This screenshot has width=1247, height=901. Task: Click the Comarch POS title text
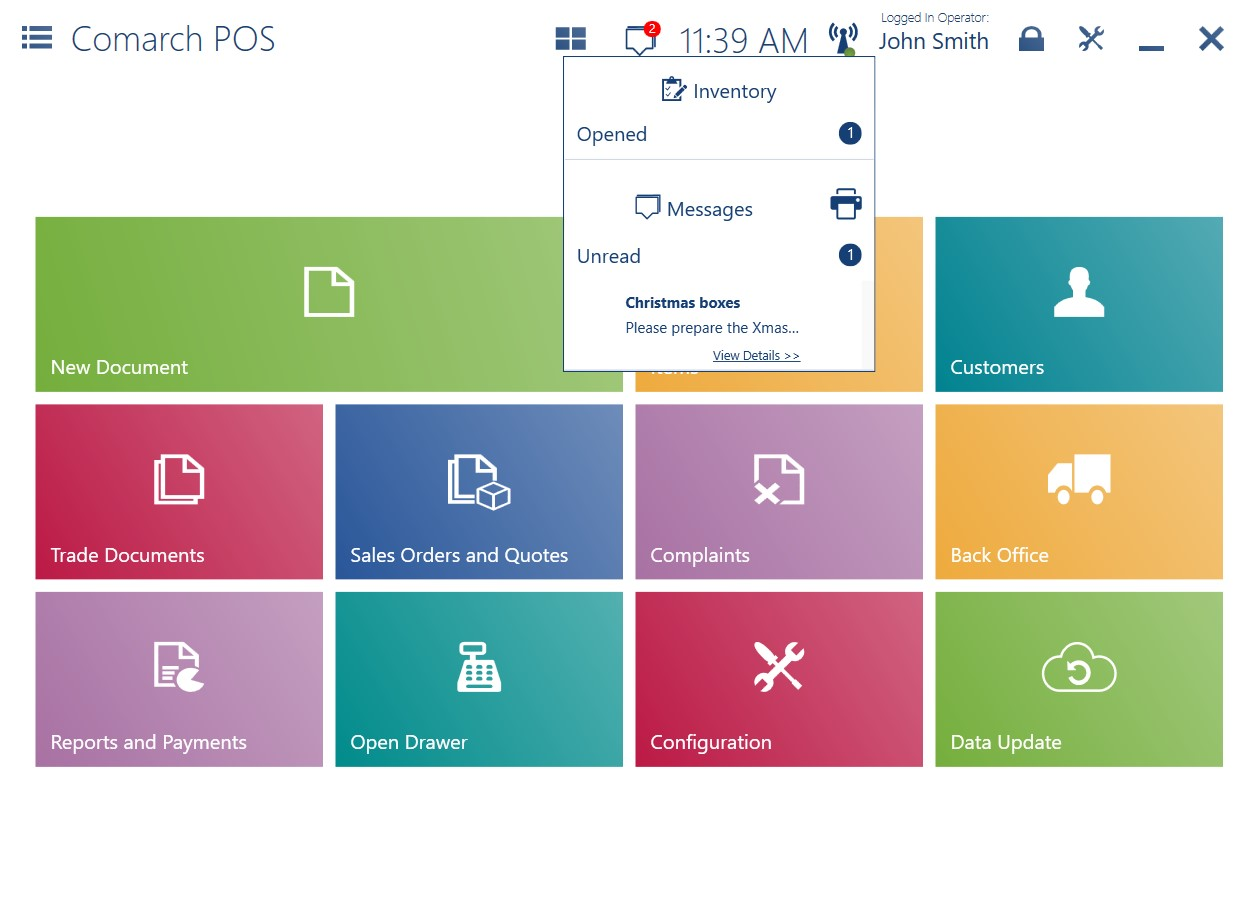(x=173, y=39)
